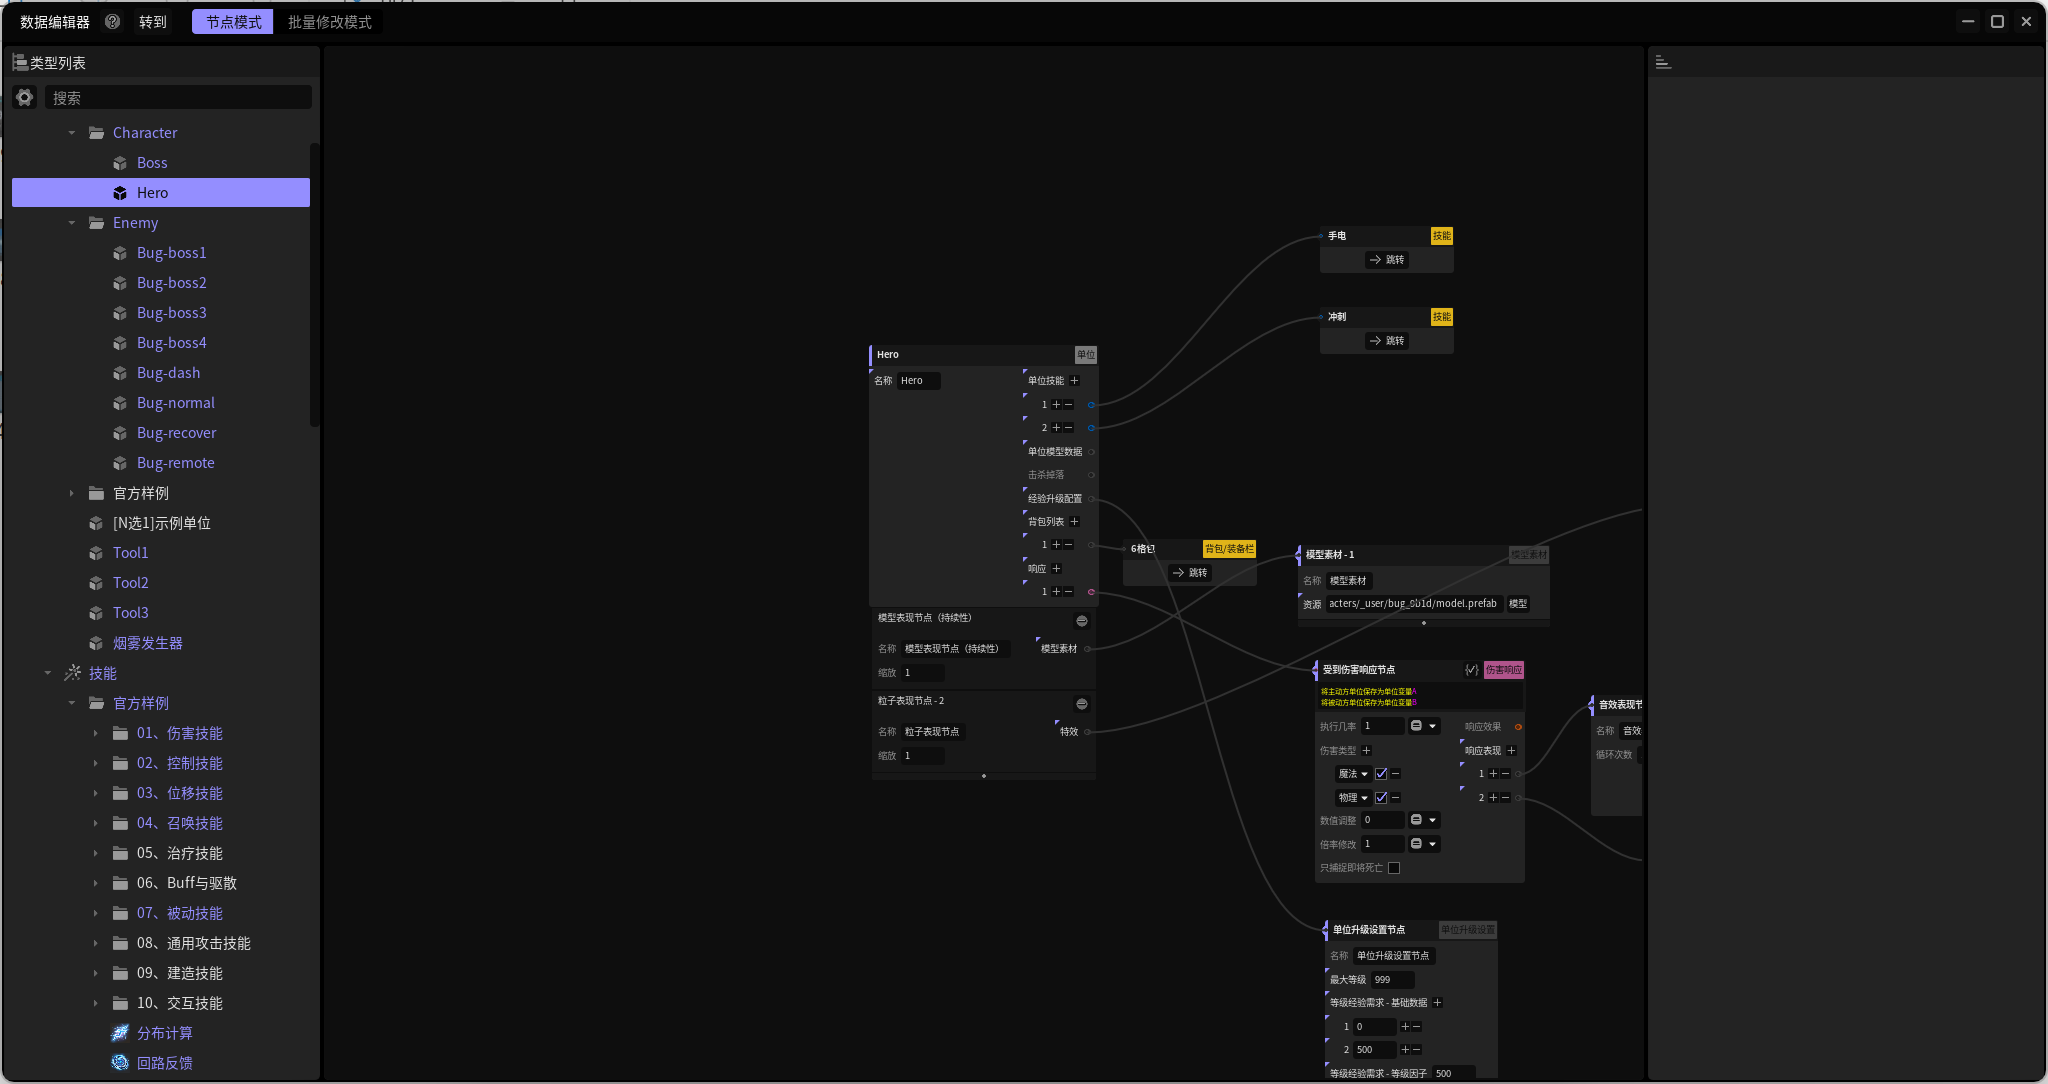Enable the 只捕捉即将死亡 checkbox
This screenshot has height=1084, width=2048.
pos(1394,868)
